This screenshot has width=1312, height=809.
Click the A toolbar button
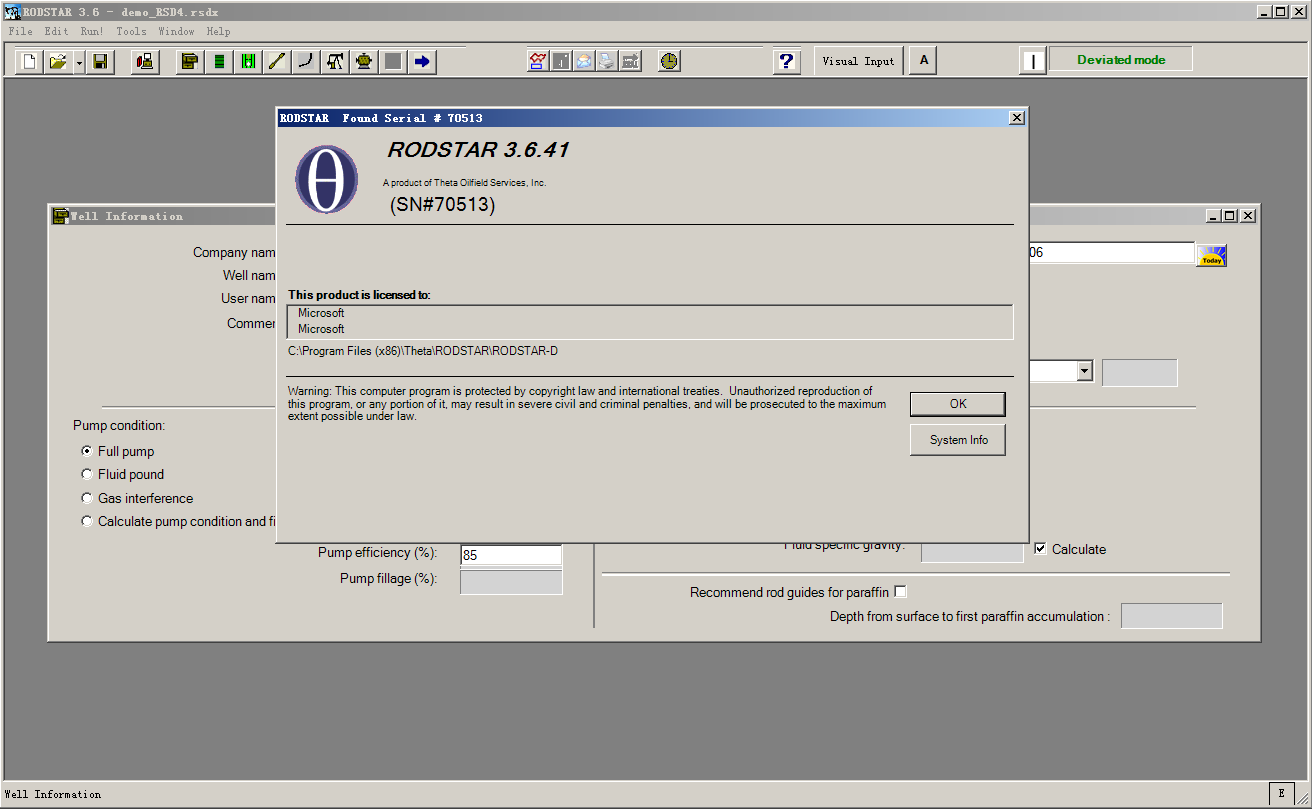point(924,61)
